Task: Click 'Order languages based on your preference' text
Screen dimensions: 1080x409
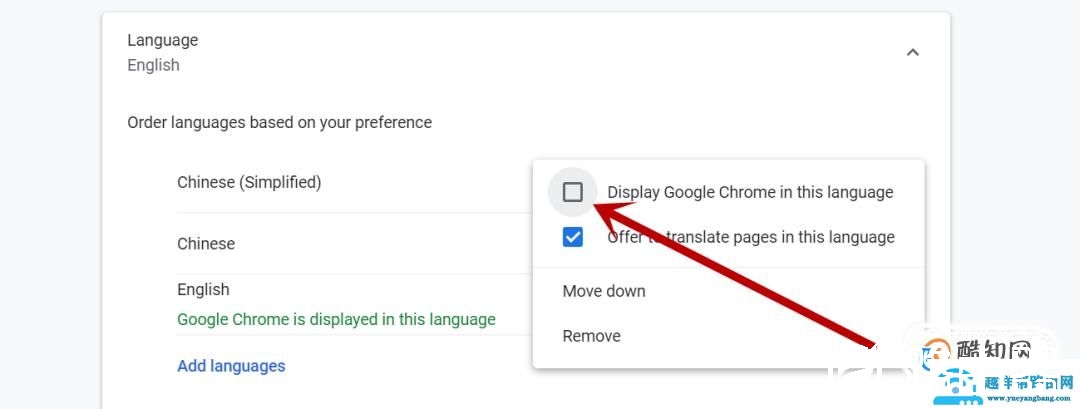Action: 280,123
